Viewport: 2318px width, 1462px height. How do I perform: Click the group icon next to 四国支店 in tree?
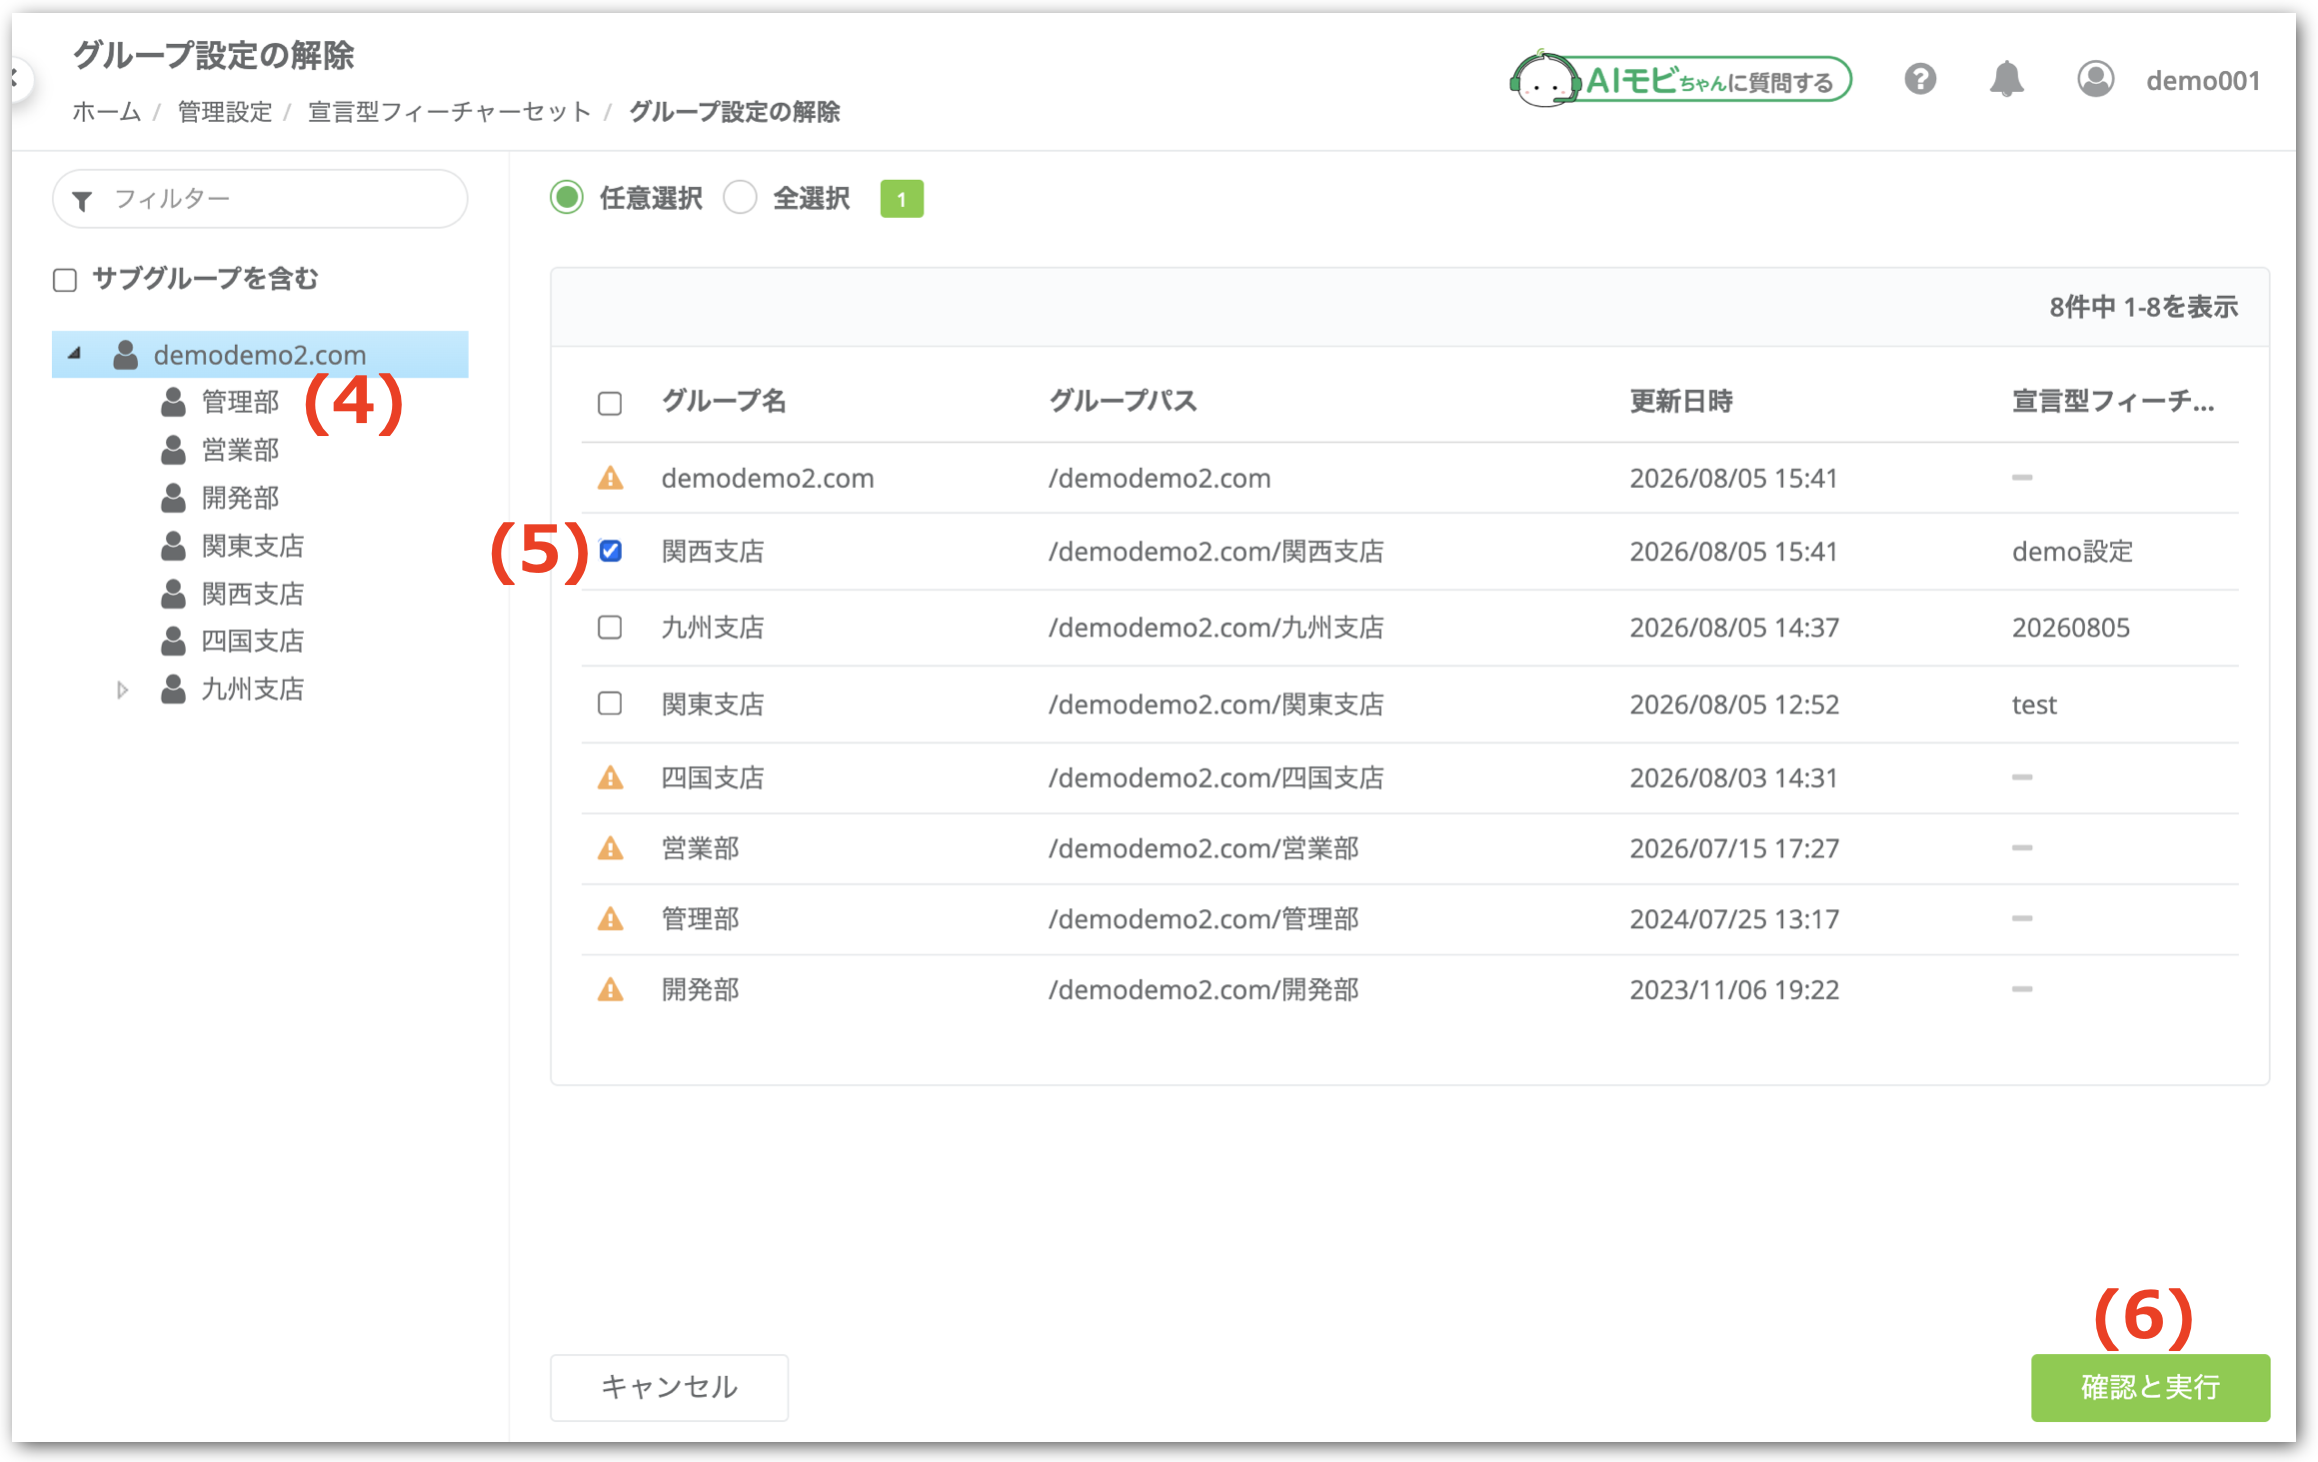pyautogui.click(x=173, y=640)
